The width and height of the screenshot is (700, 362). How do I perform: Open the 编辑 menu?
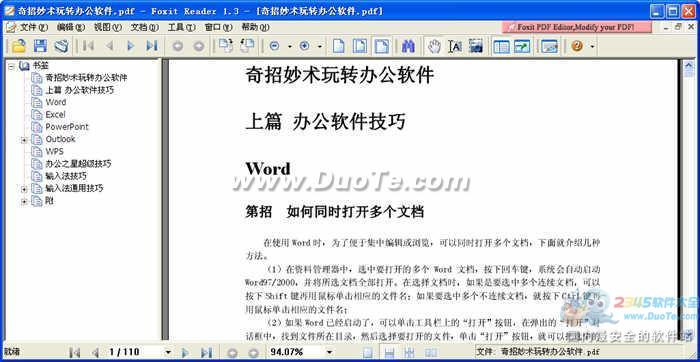tap(71, 28)
